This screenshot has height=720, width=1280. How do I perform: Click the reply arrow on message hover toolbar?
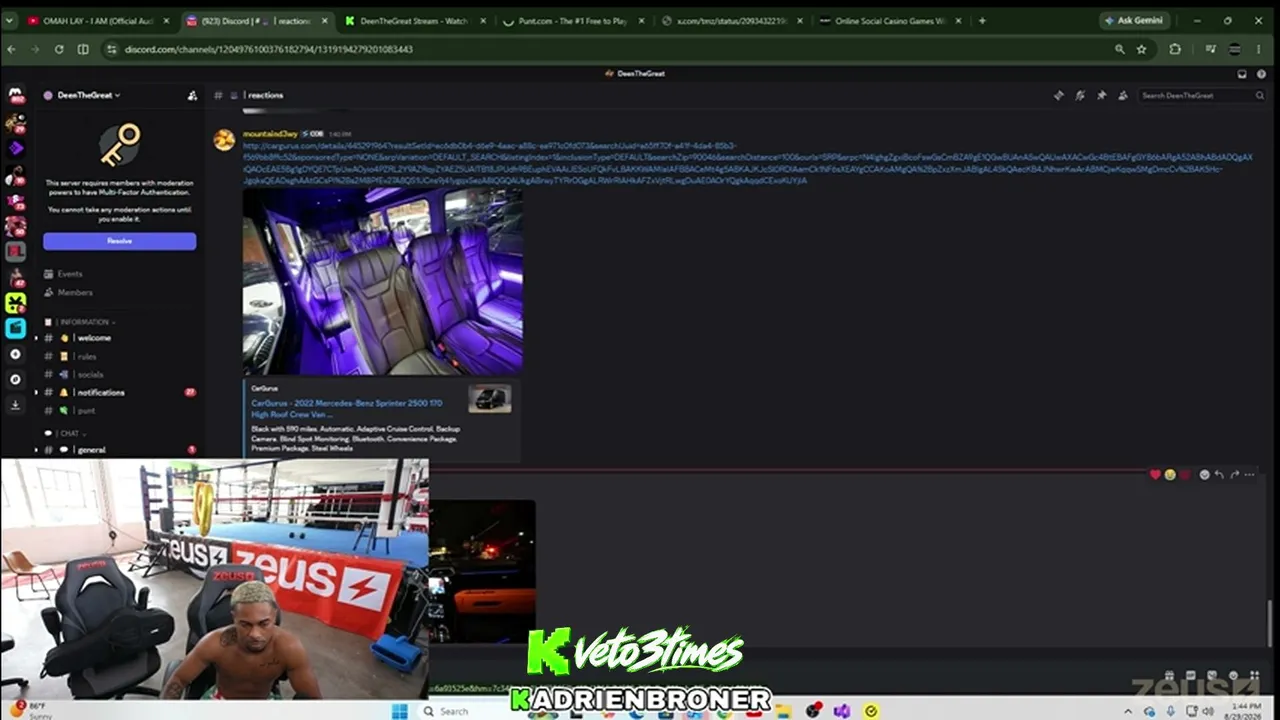point(1219,475)
